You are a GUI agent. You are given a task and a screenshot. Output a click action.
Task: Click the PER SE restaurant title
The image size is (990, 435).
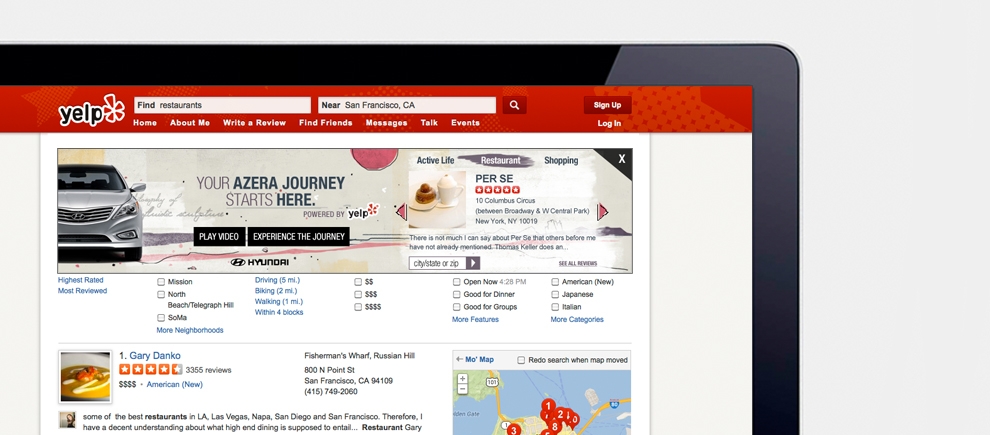[x=494, y=179]
